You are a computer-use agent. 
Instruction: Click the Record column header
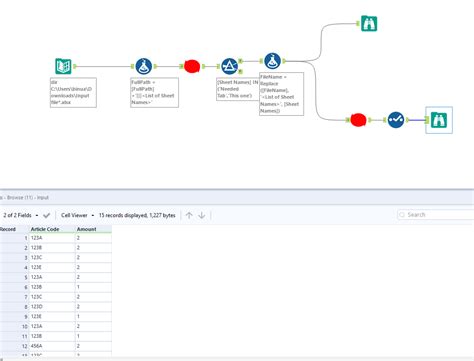tap(14, 229)
